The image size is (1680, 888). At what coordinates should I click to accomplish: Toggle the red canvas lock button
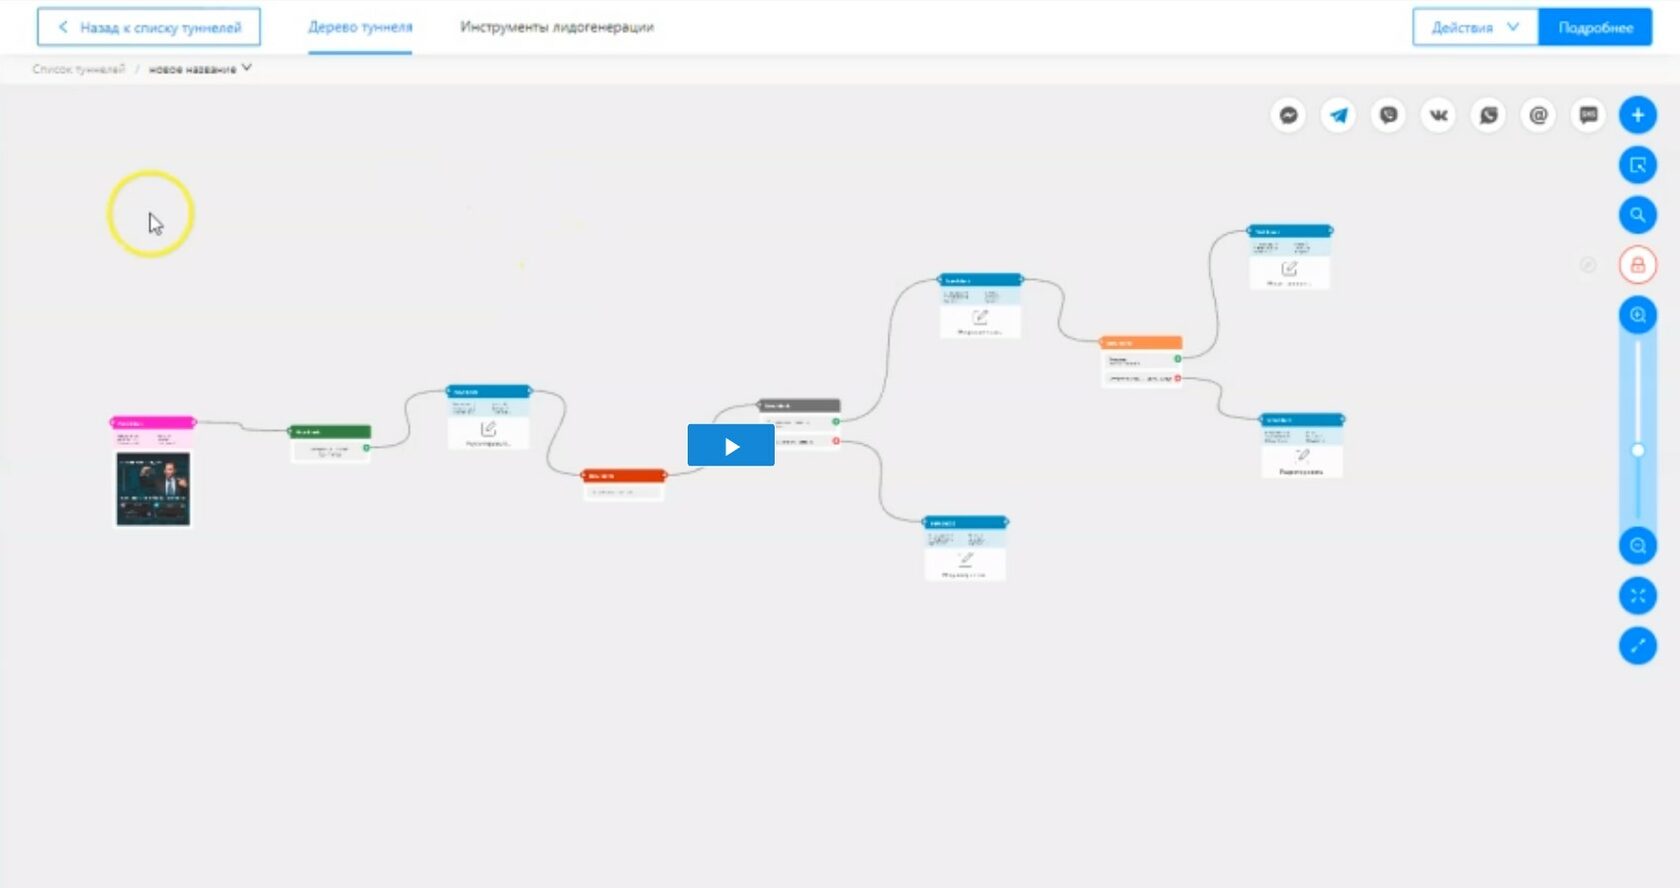1637,265
